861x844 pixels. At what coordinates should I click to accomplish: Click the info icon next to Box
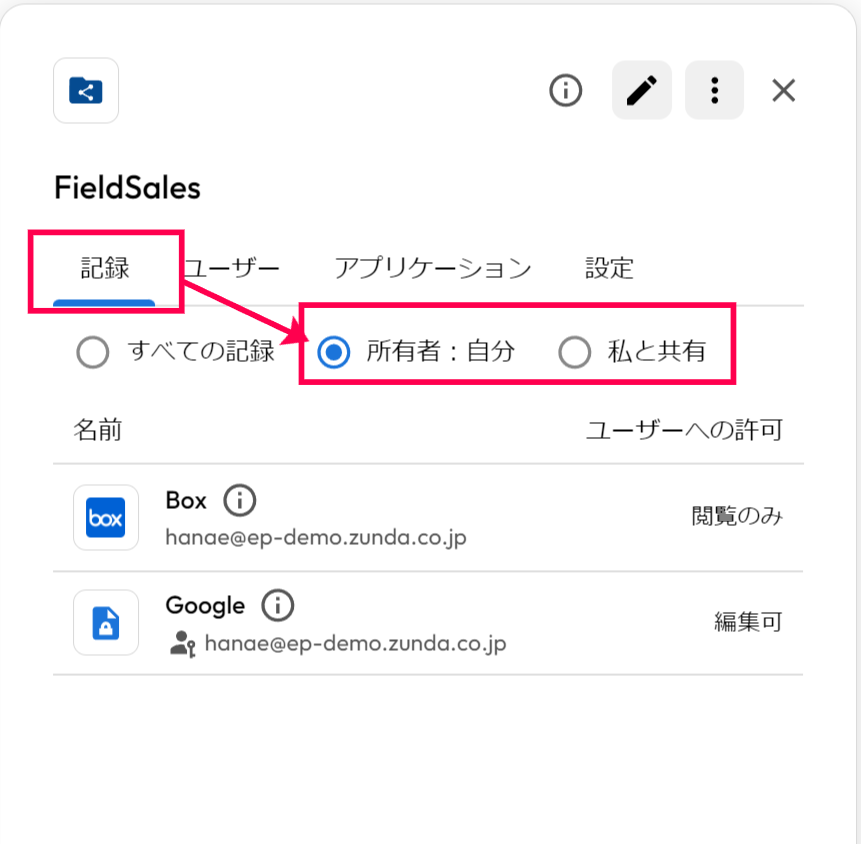click(239, 500)
